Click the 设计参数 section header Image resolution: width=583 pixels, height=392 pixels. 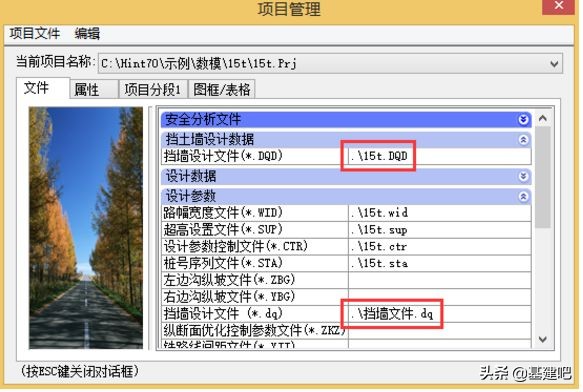tap(346, 196)
